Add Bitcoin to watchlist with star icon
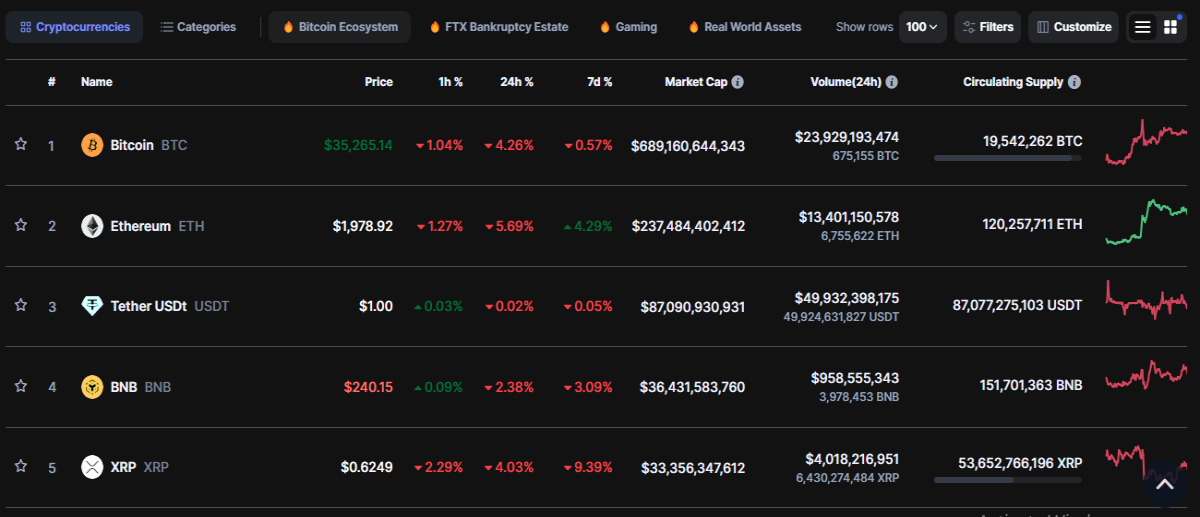Viewport: 1200px width, 517px height. 20,145
